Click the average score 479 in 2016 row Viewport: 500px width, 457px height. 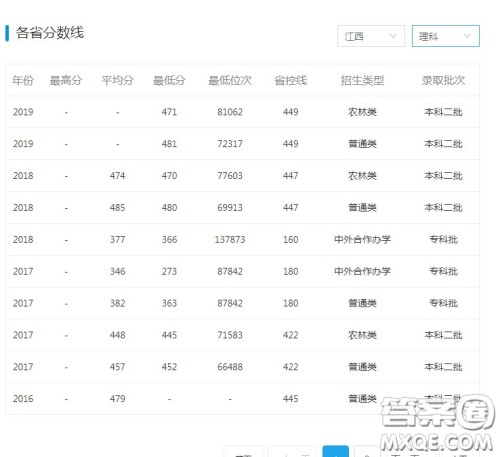(118, 399)
